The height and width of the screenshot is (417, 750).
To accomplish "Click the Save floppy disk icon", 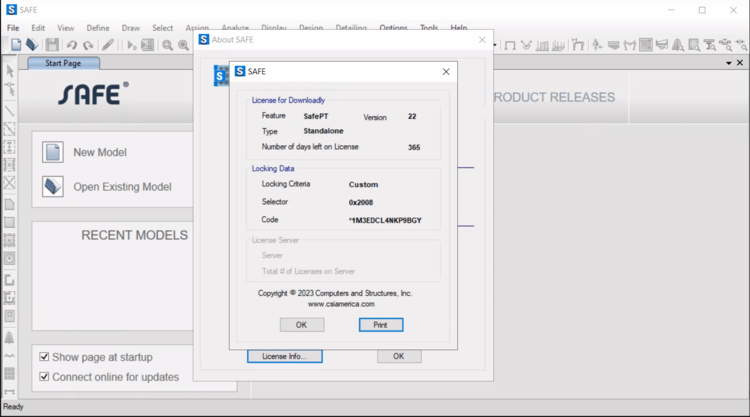I will click(52, 45).
